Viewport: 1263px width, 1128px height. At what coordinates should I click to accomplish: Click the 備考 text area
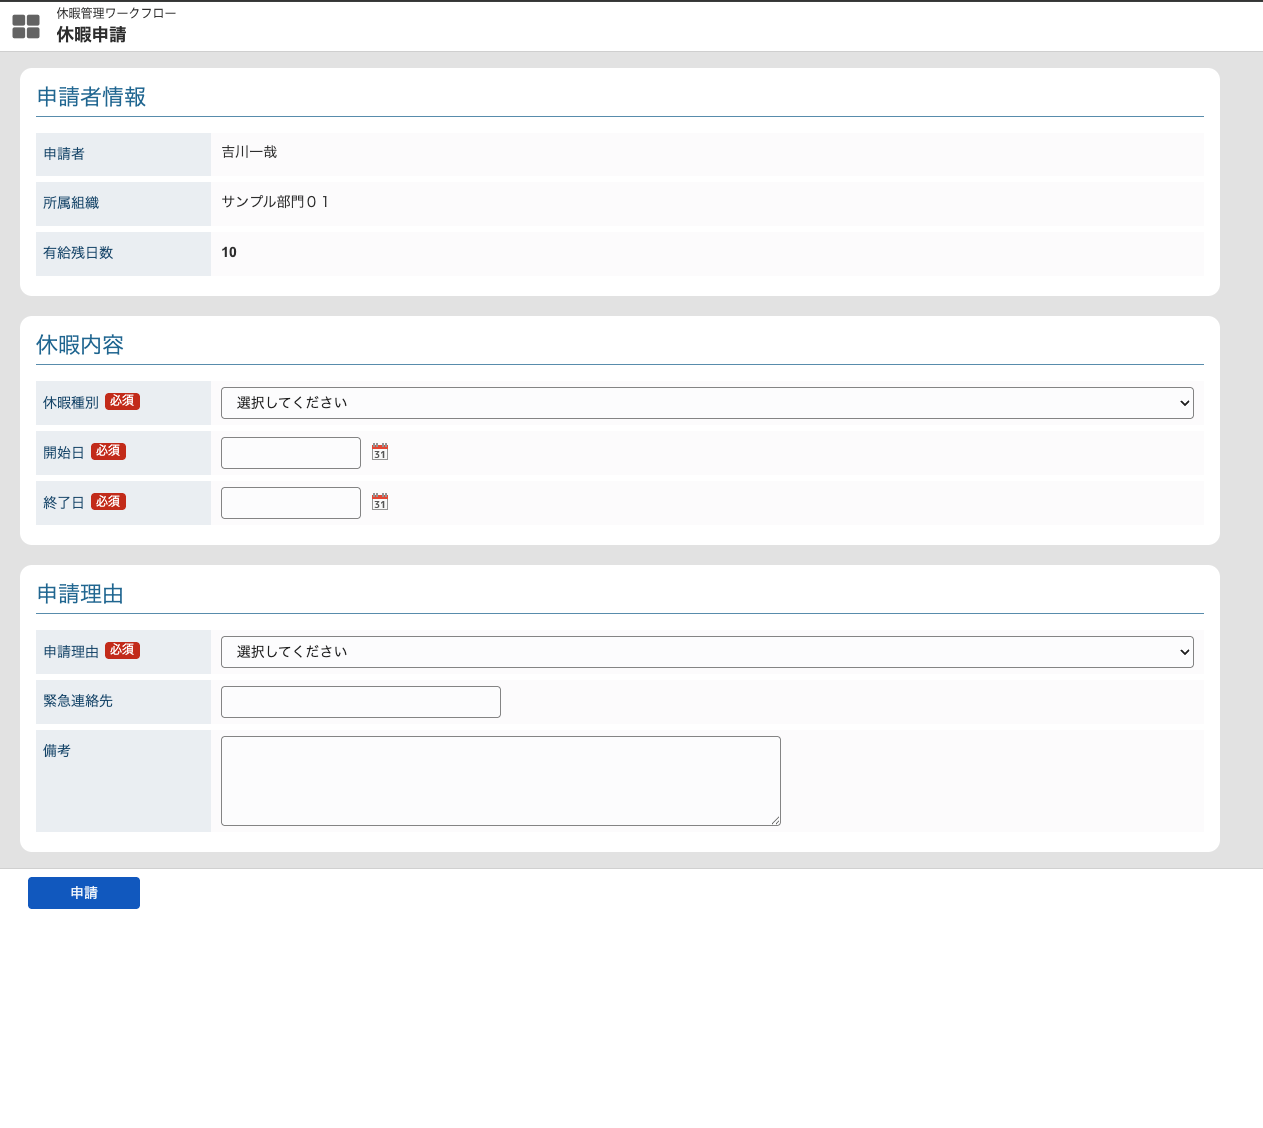point(501,781)
